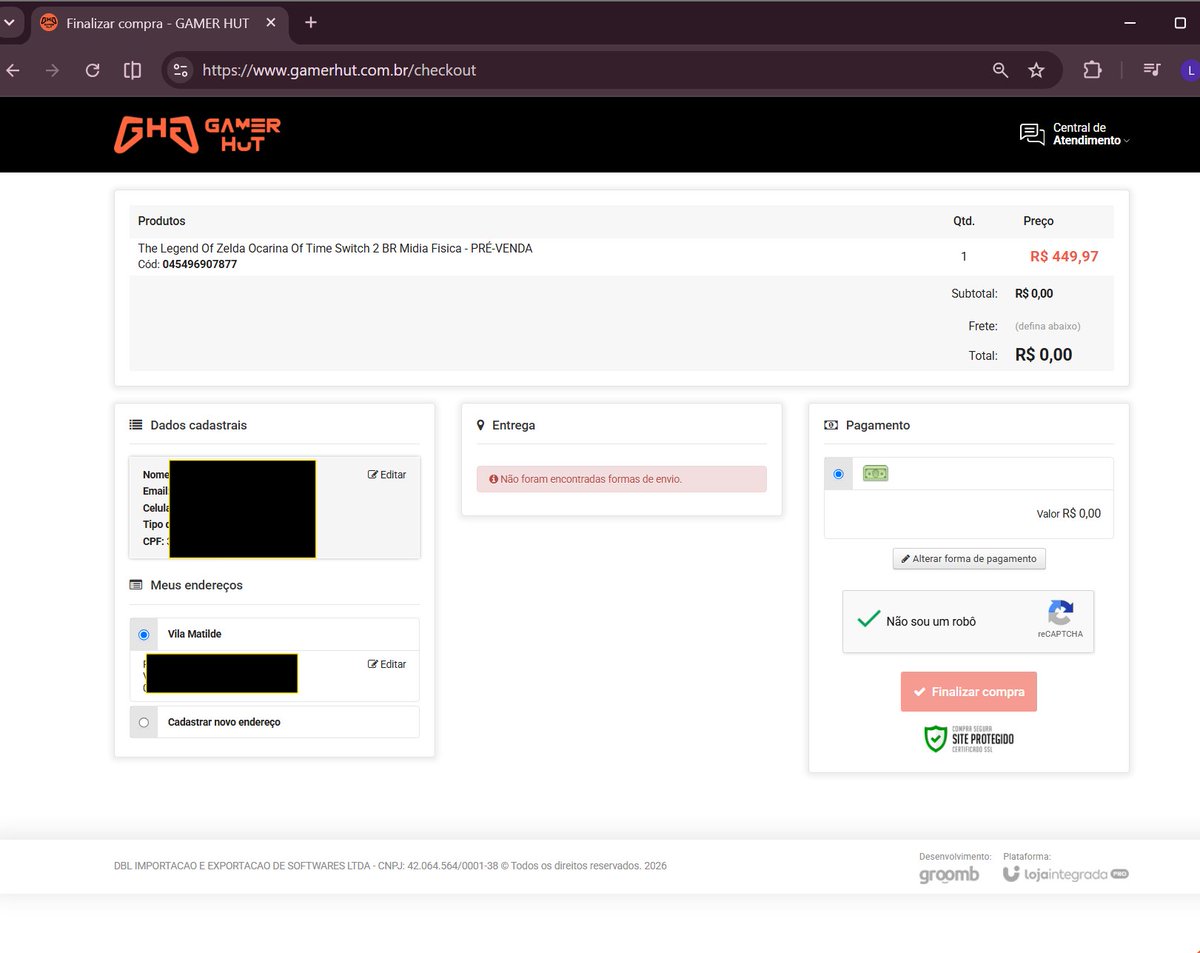This screenshot has height=953, width=1200.
Task: Bookmark this page with the star icon
Action: [x=1036, y=70]
